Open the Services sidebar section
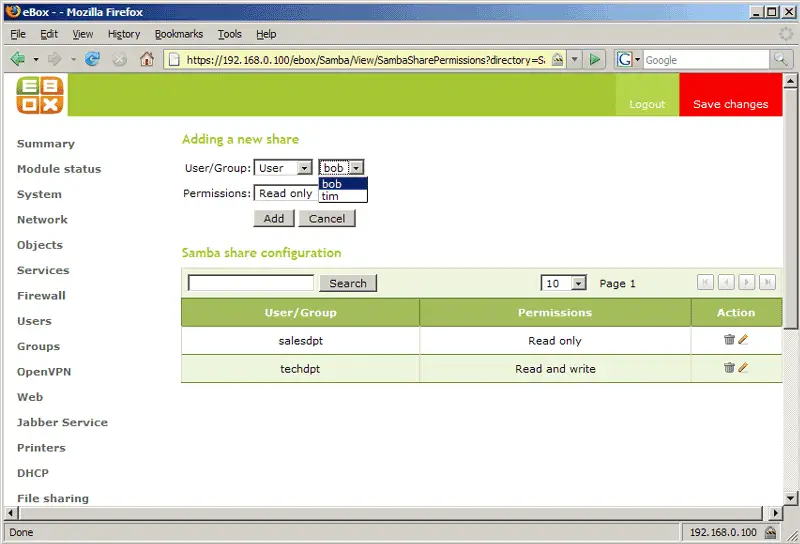Screen dimensions: 800x544 click(43, 270)
